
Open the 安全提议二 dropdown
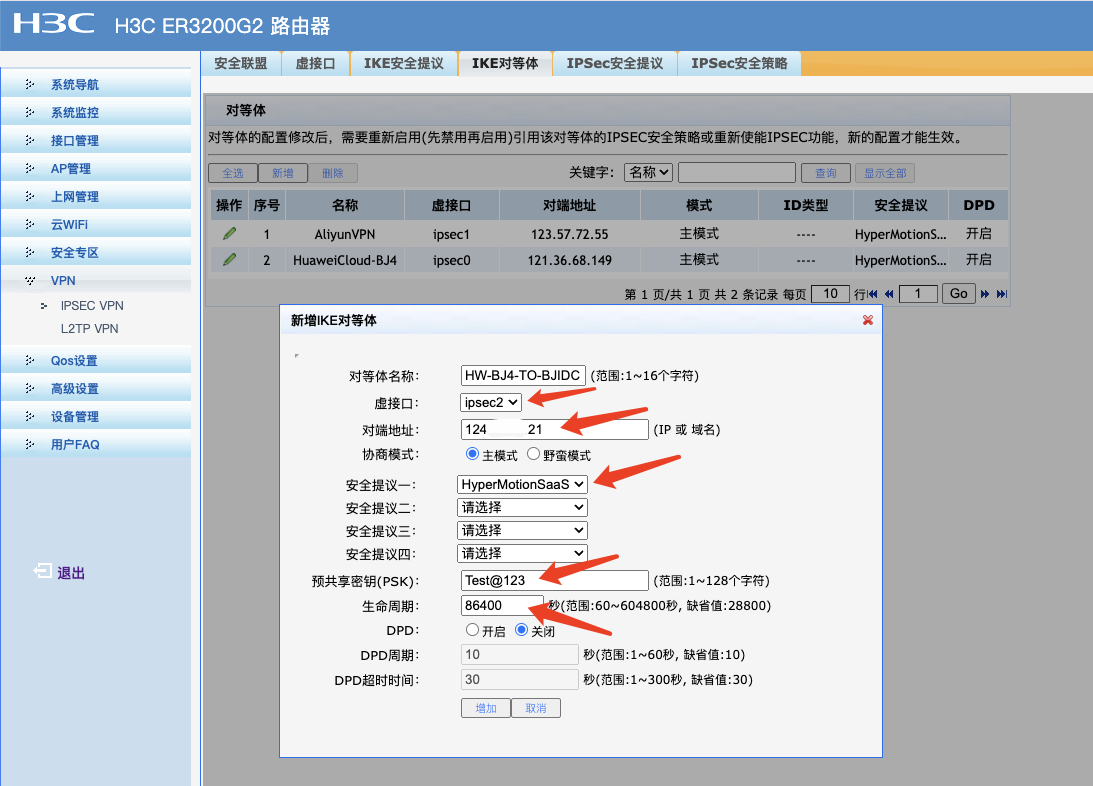coord(522,507)
